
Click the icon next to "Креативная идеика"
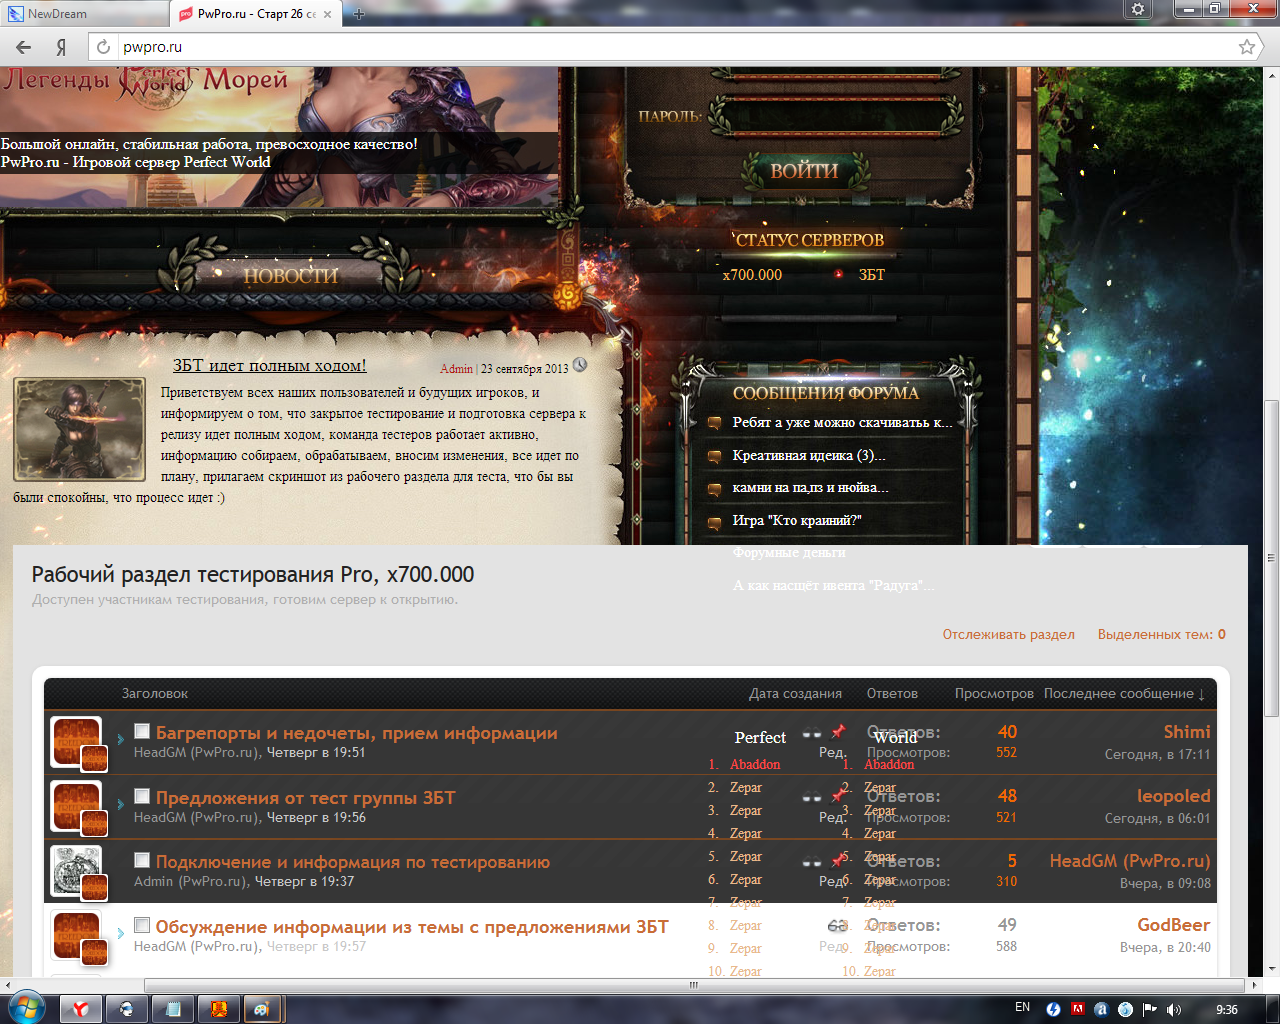coord(714,457)
